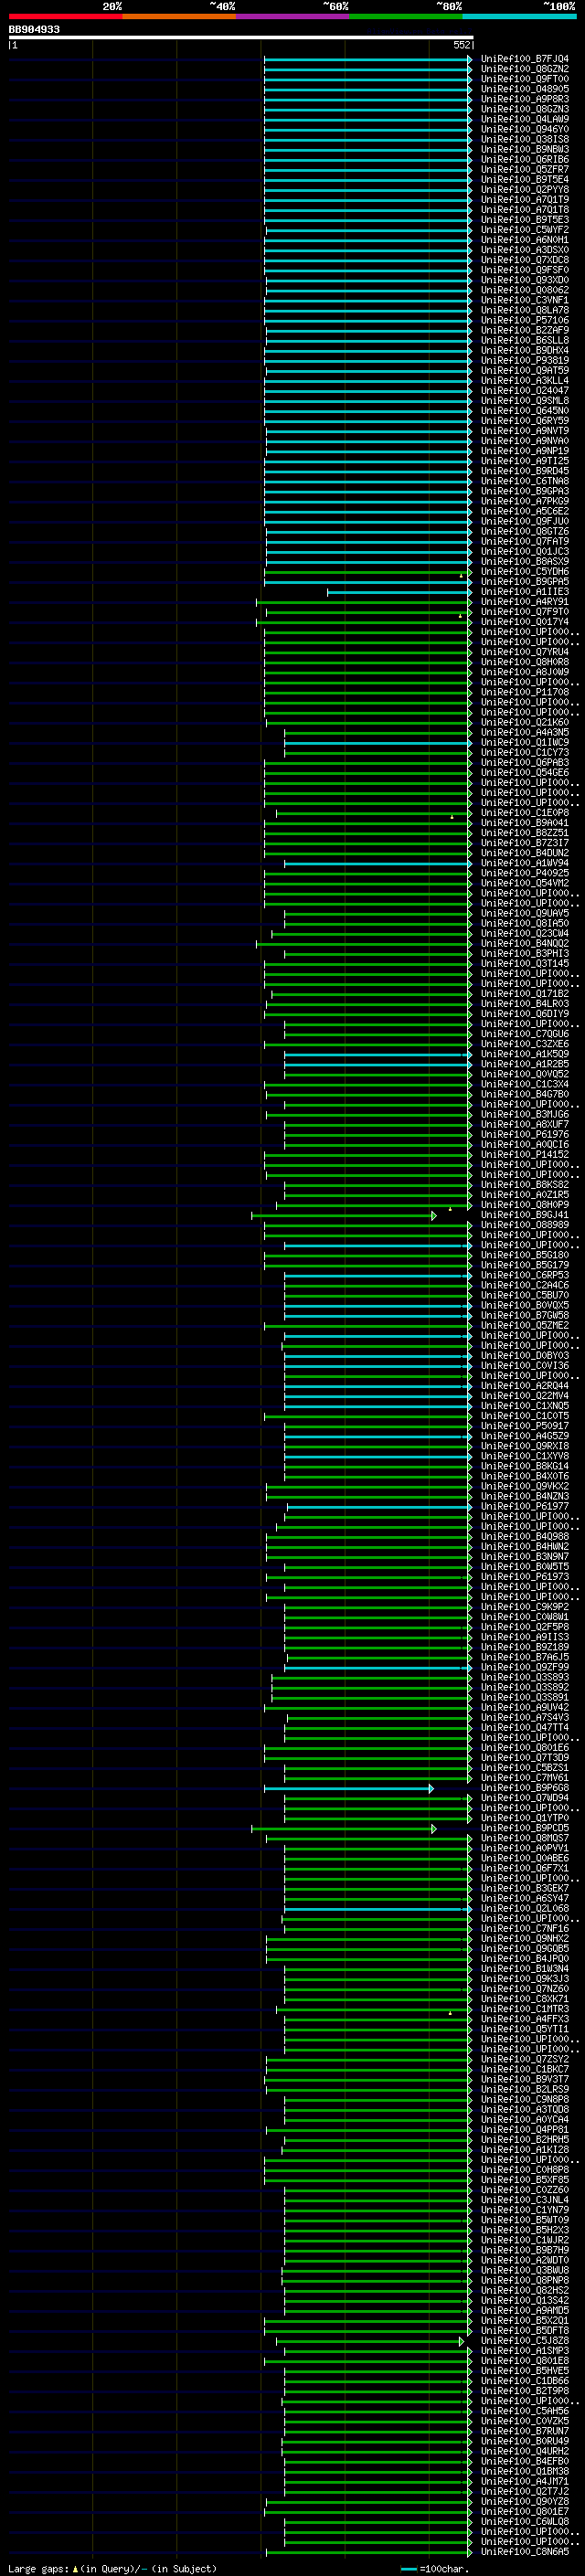Select hit UniRef100_C5J828
Viewport: 585px width, 2576px height.
click(525, 2340)
